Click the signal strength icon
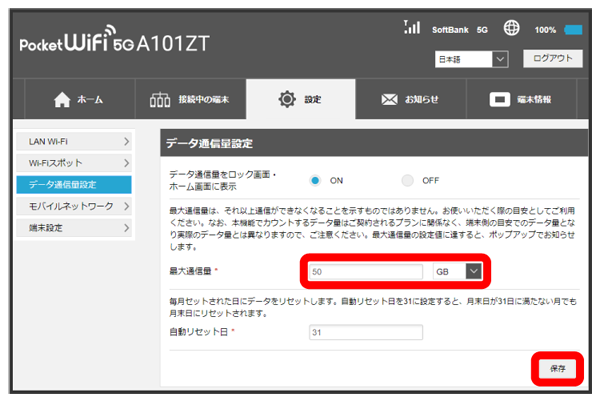 pos(411,28)
